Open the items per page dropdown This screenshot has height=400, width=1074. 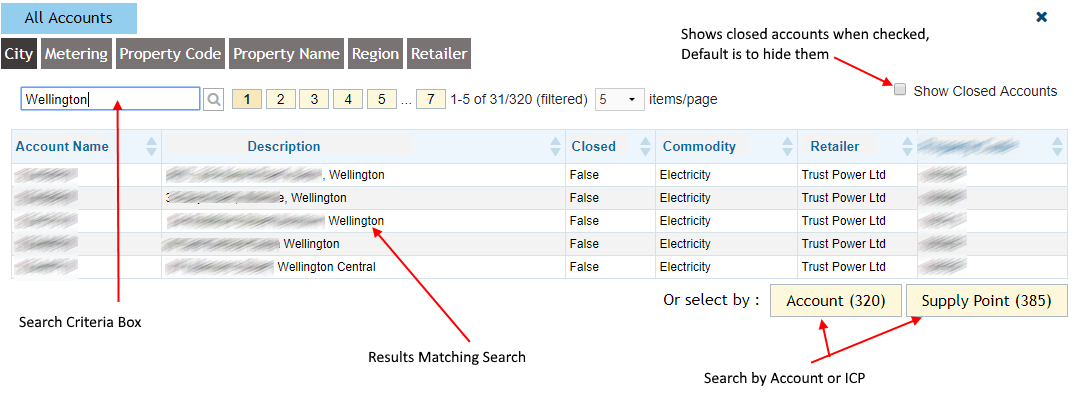click(x=619, y=99)
